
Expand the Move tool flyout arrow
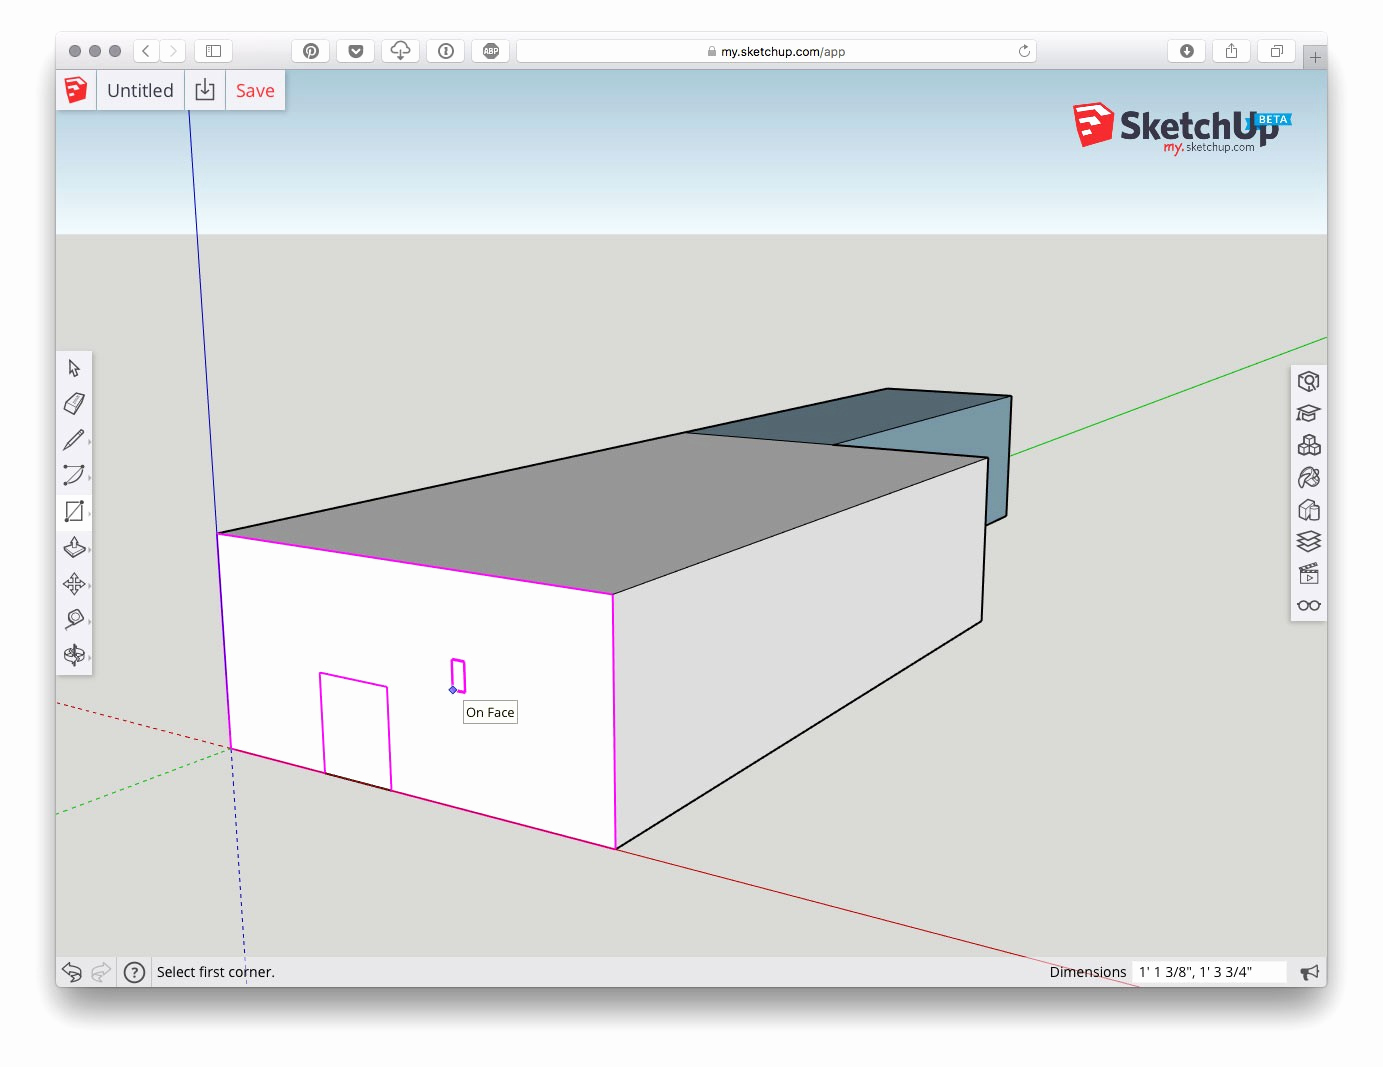(89, 586)
